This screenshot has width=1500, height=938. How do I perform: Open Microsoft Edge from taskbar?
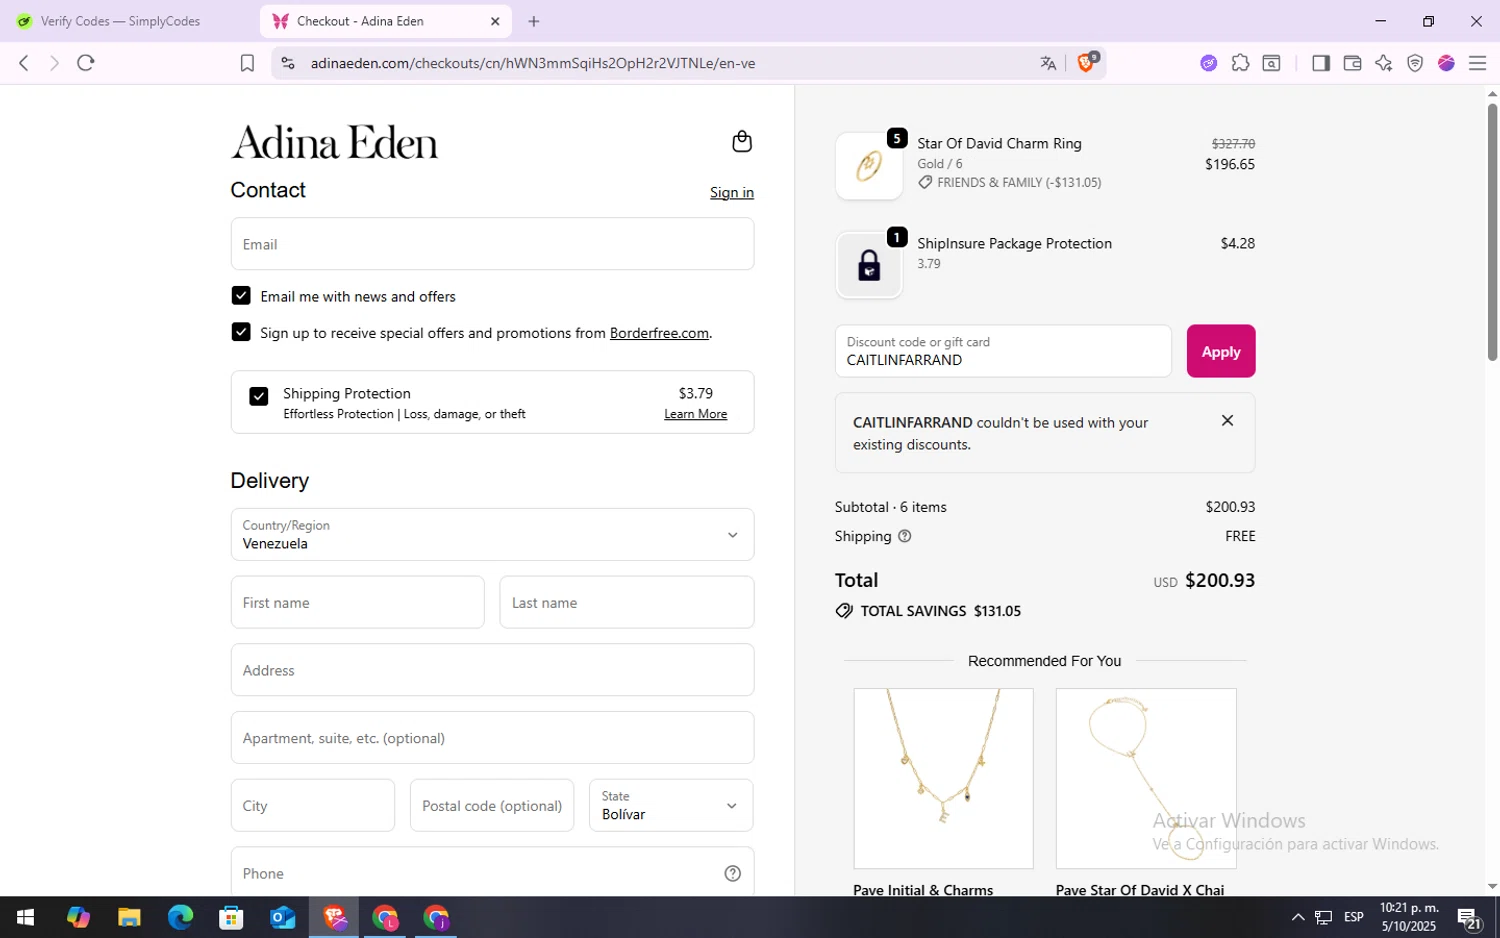(180, 917)
